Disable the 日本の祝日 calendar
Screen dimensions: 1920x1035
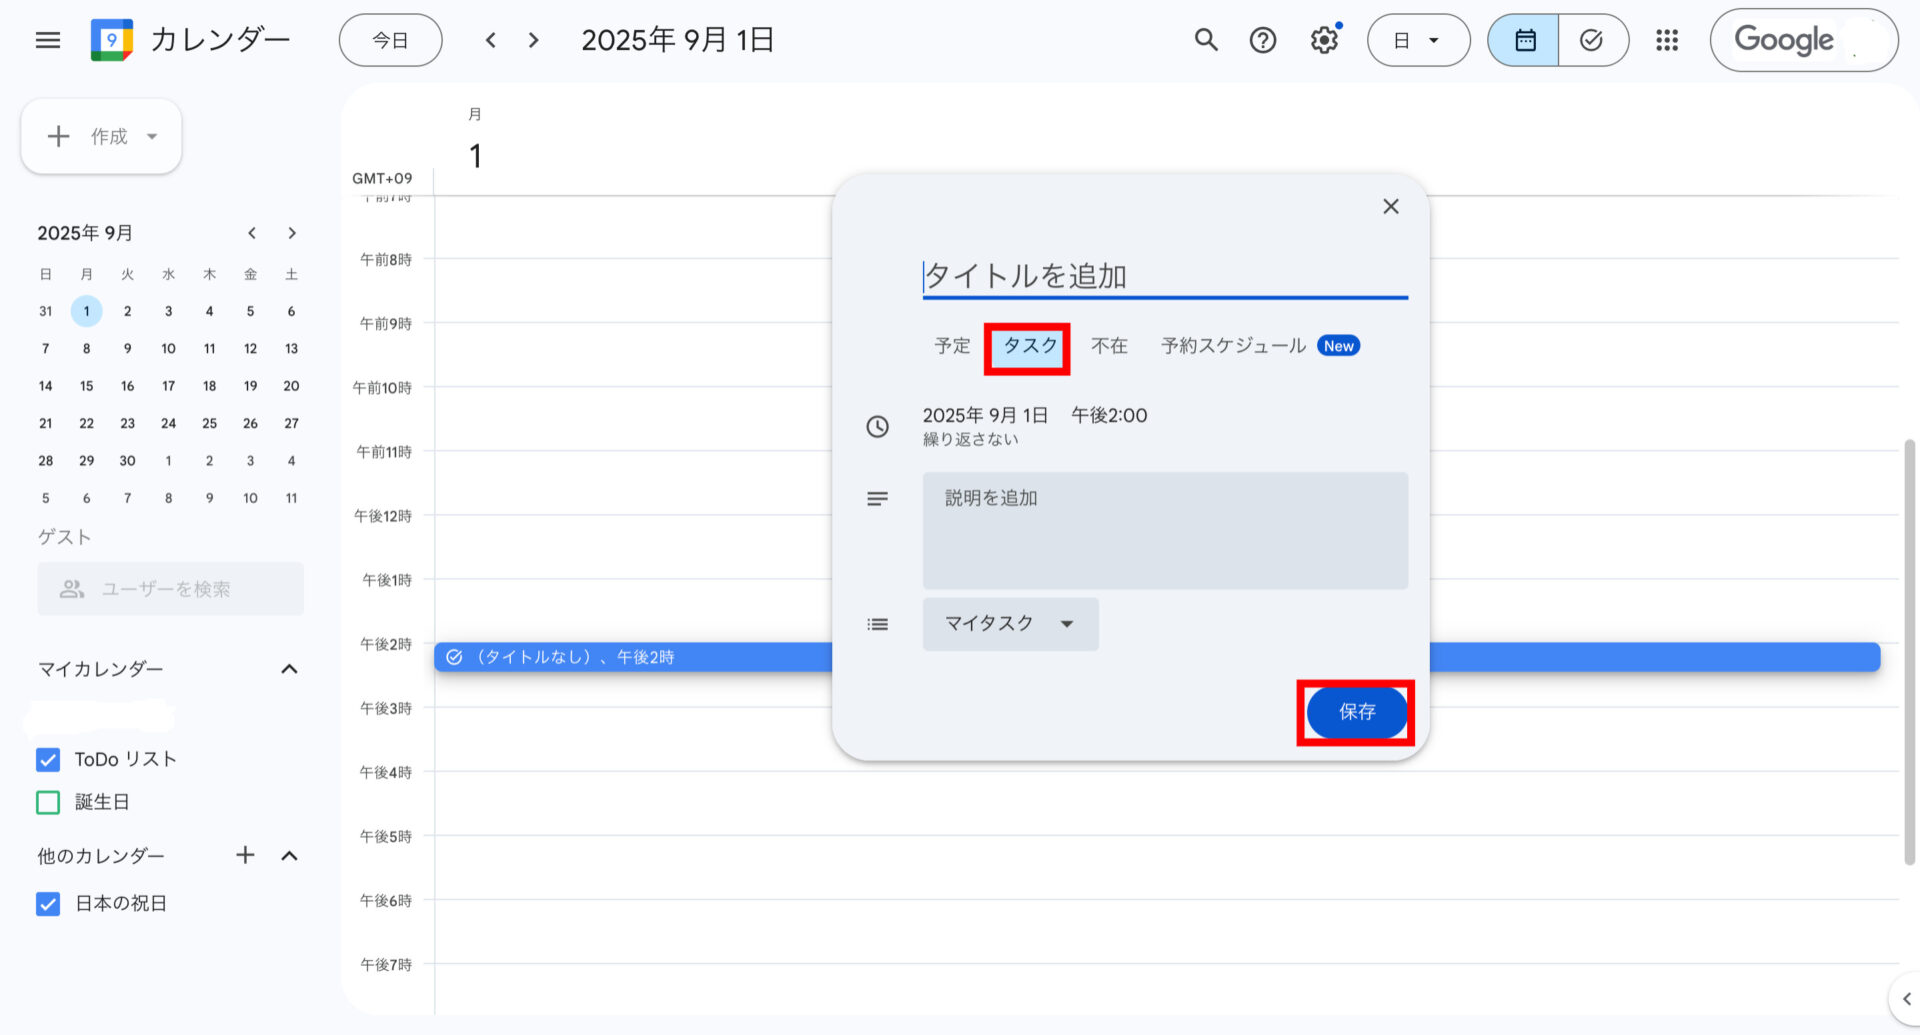(47, 904)
